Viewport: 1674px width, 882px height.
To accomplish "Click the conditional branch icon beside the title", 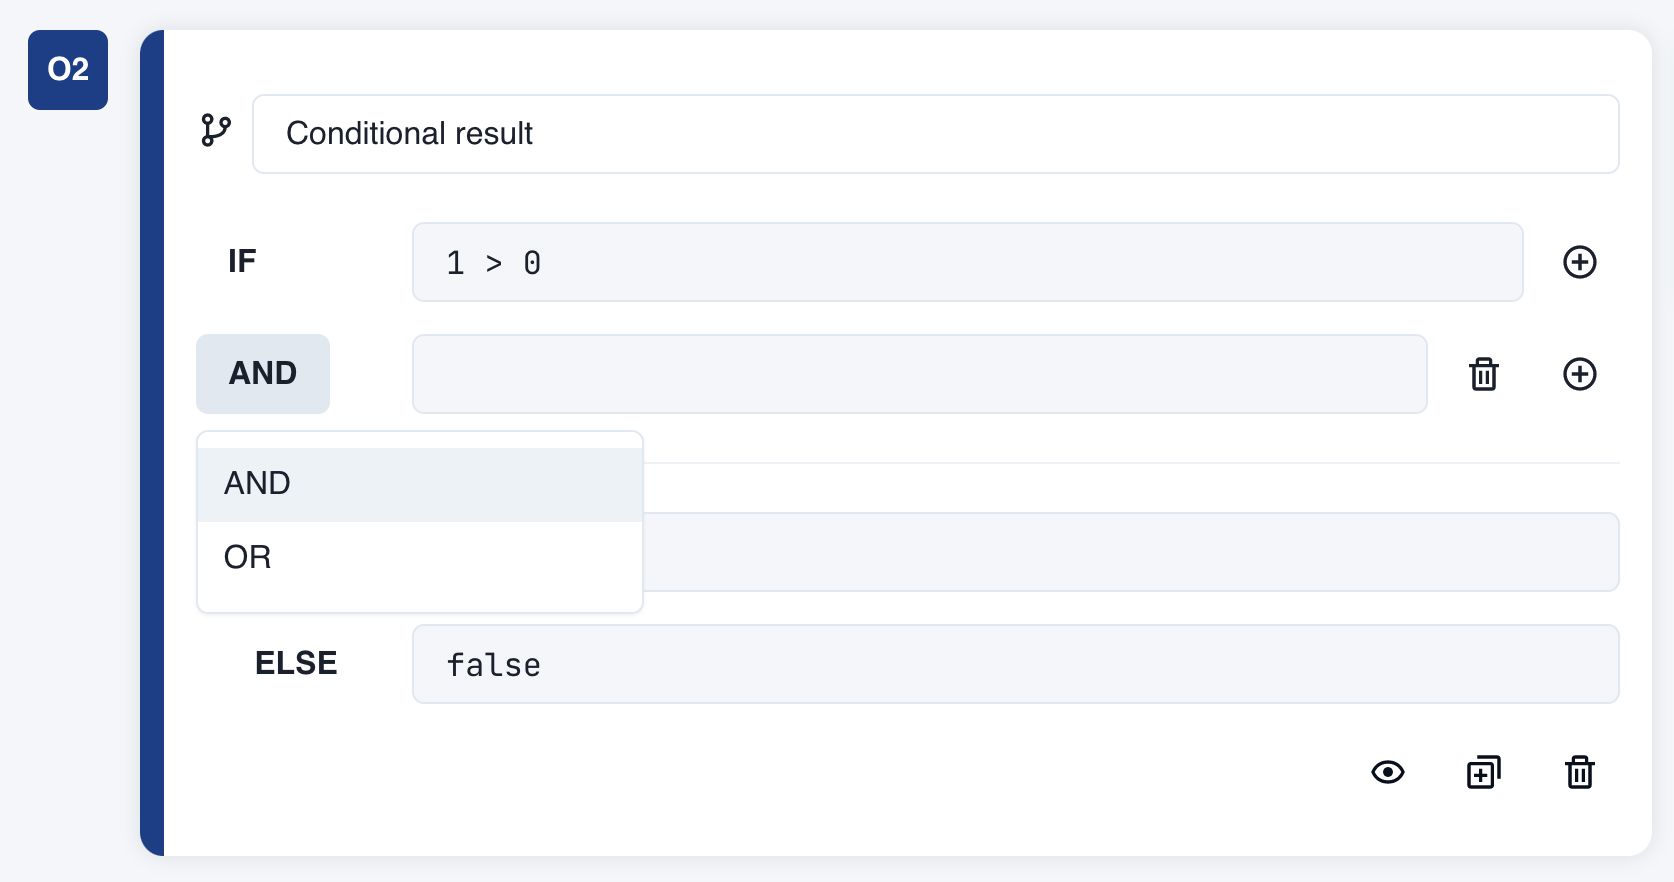I will 215,131.
